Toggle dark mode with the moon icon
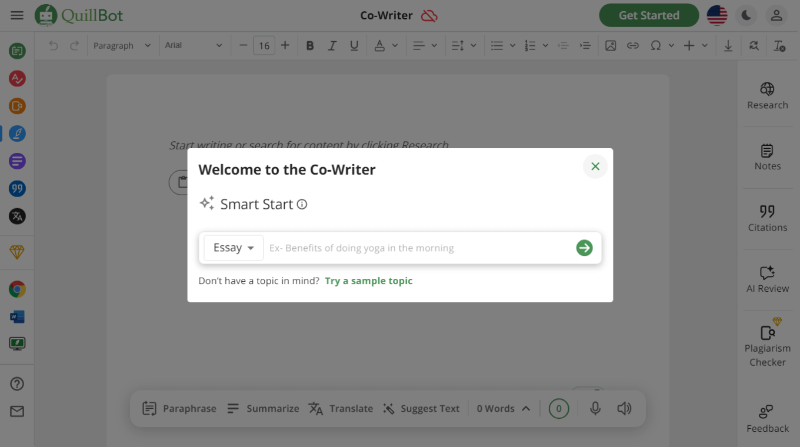 [746, 15]
